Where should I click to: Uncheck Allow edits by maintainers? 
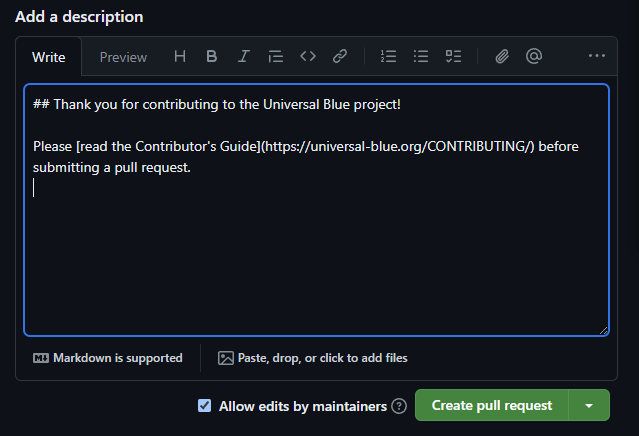[205, 406]
